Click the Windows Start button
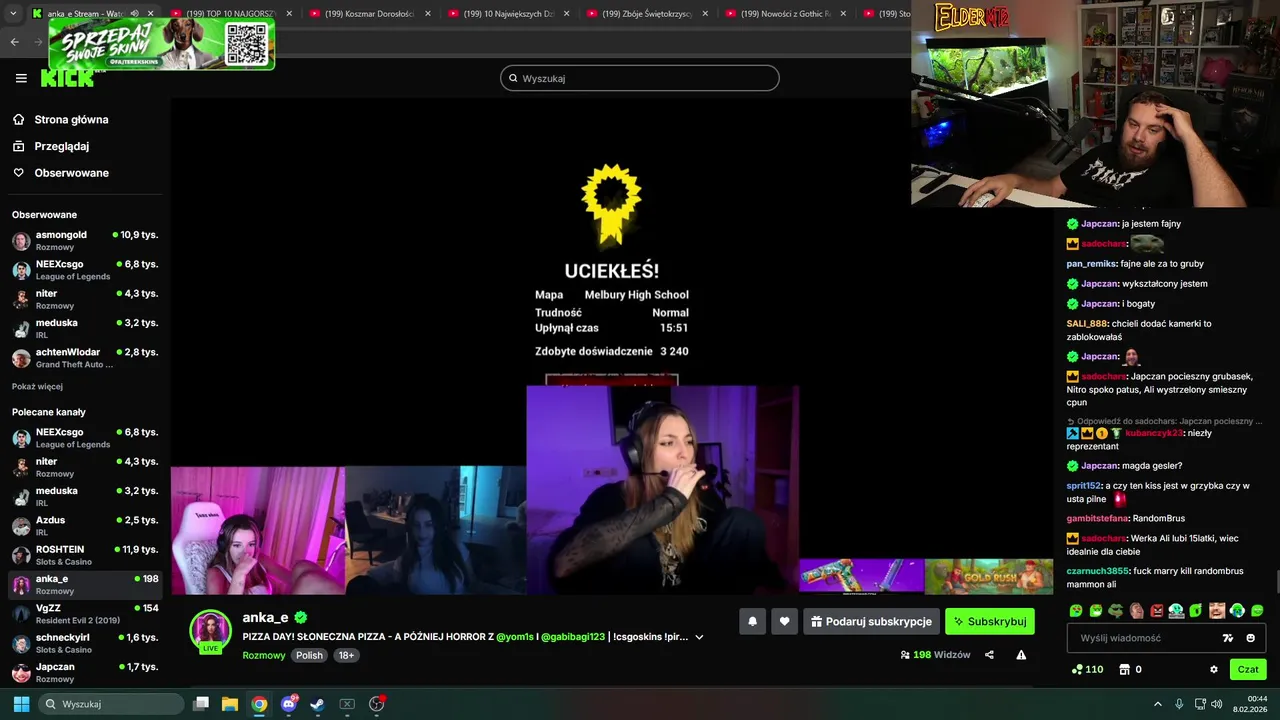The height and width of the screenshot is (720, 1280). 21,704
